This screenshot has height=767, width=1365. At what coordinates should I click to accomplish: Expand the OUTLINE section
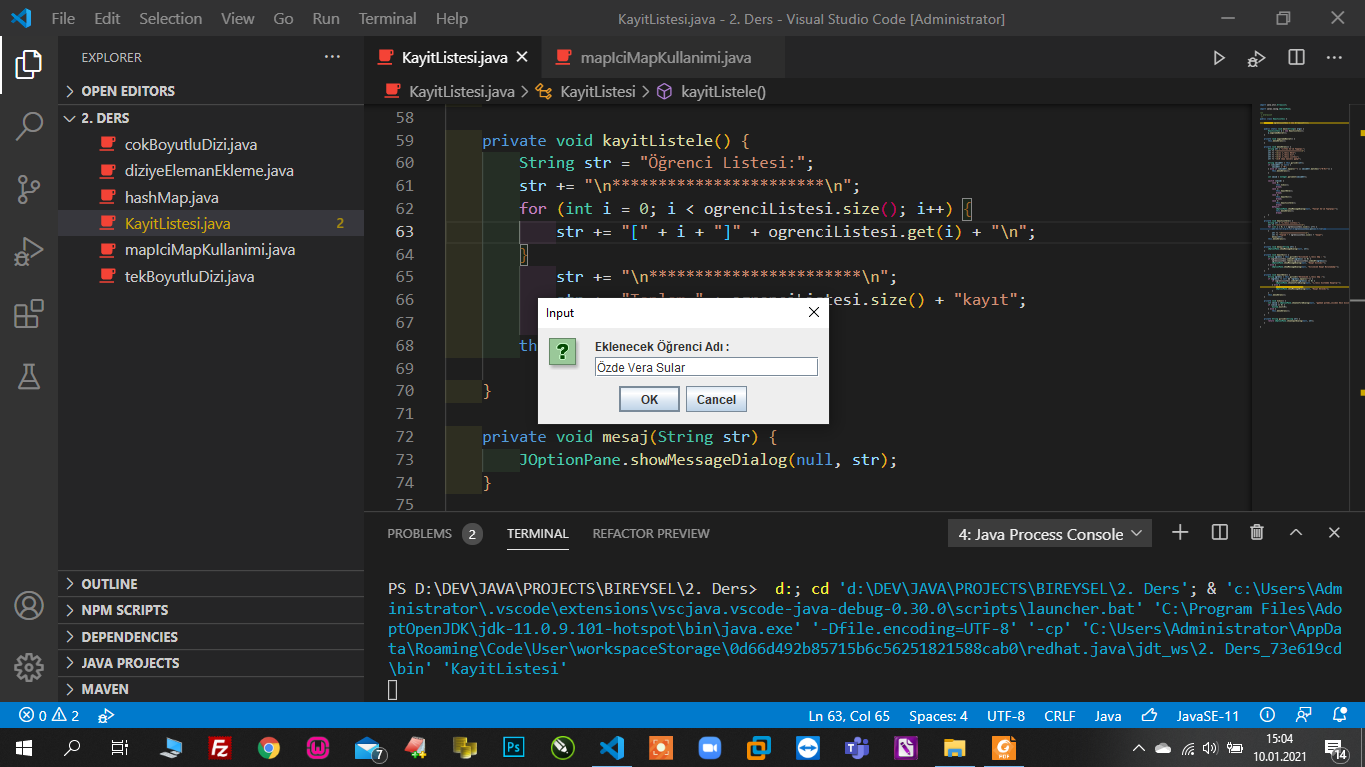[109, 584]
